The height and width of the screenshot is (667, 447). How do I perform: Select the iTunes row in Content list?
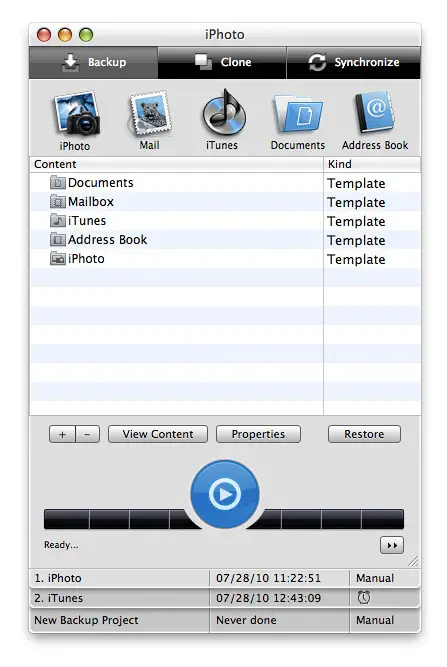(225, 221)
